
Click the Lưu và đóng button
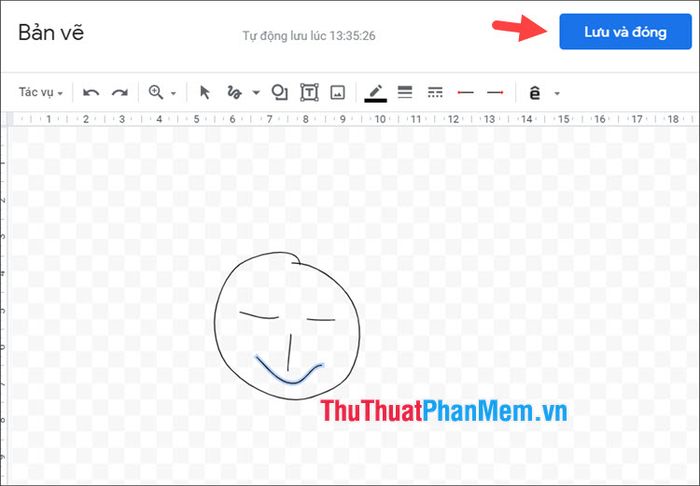click(625, 32)
